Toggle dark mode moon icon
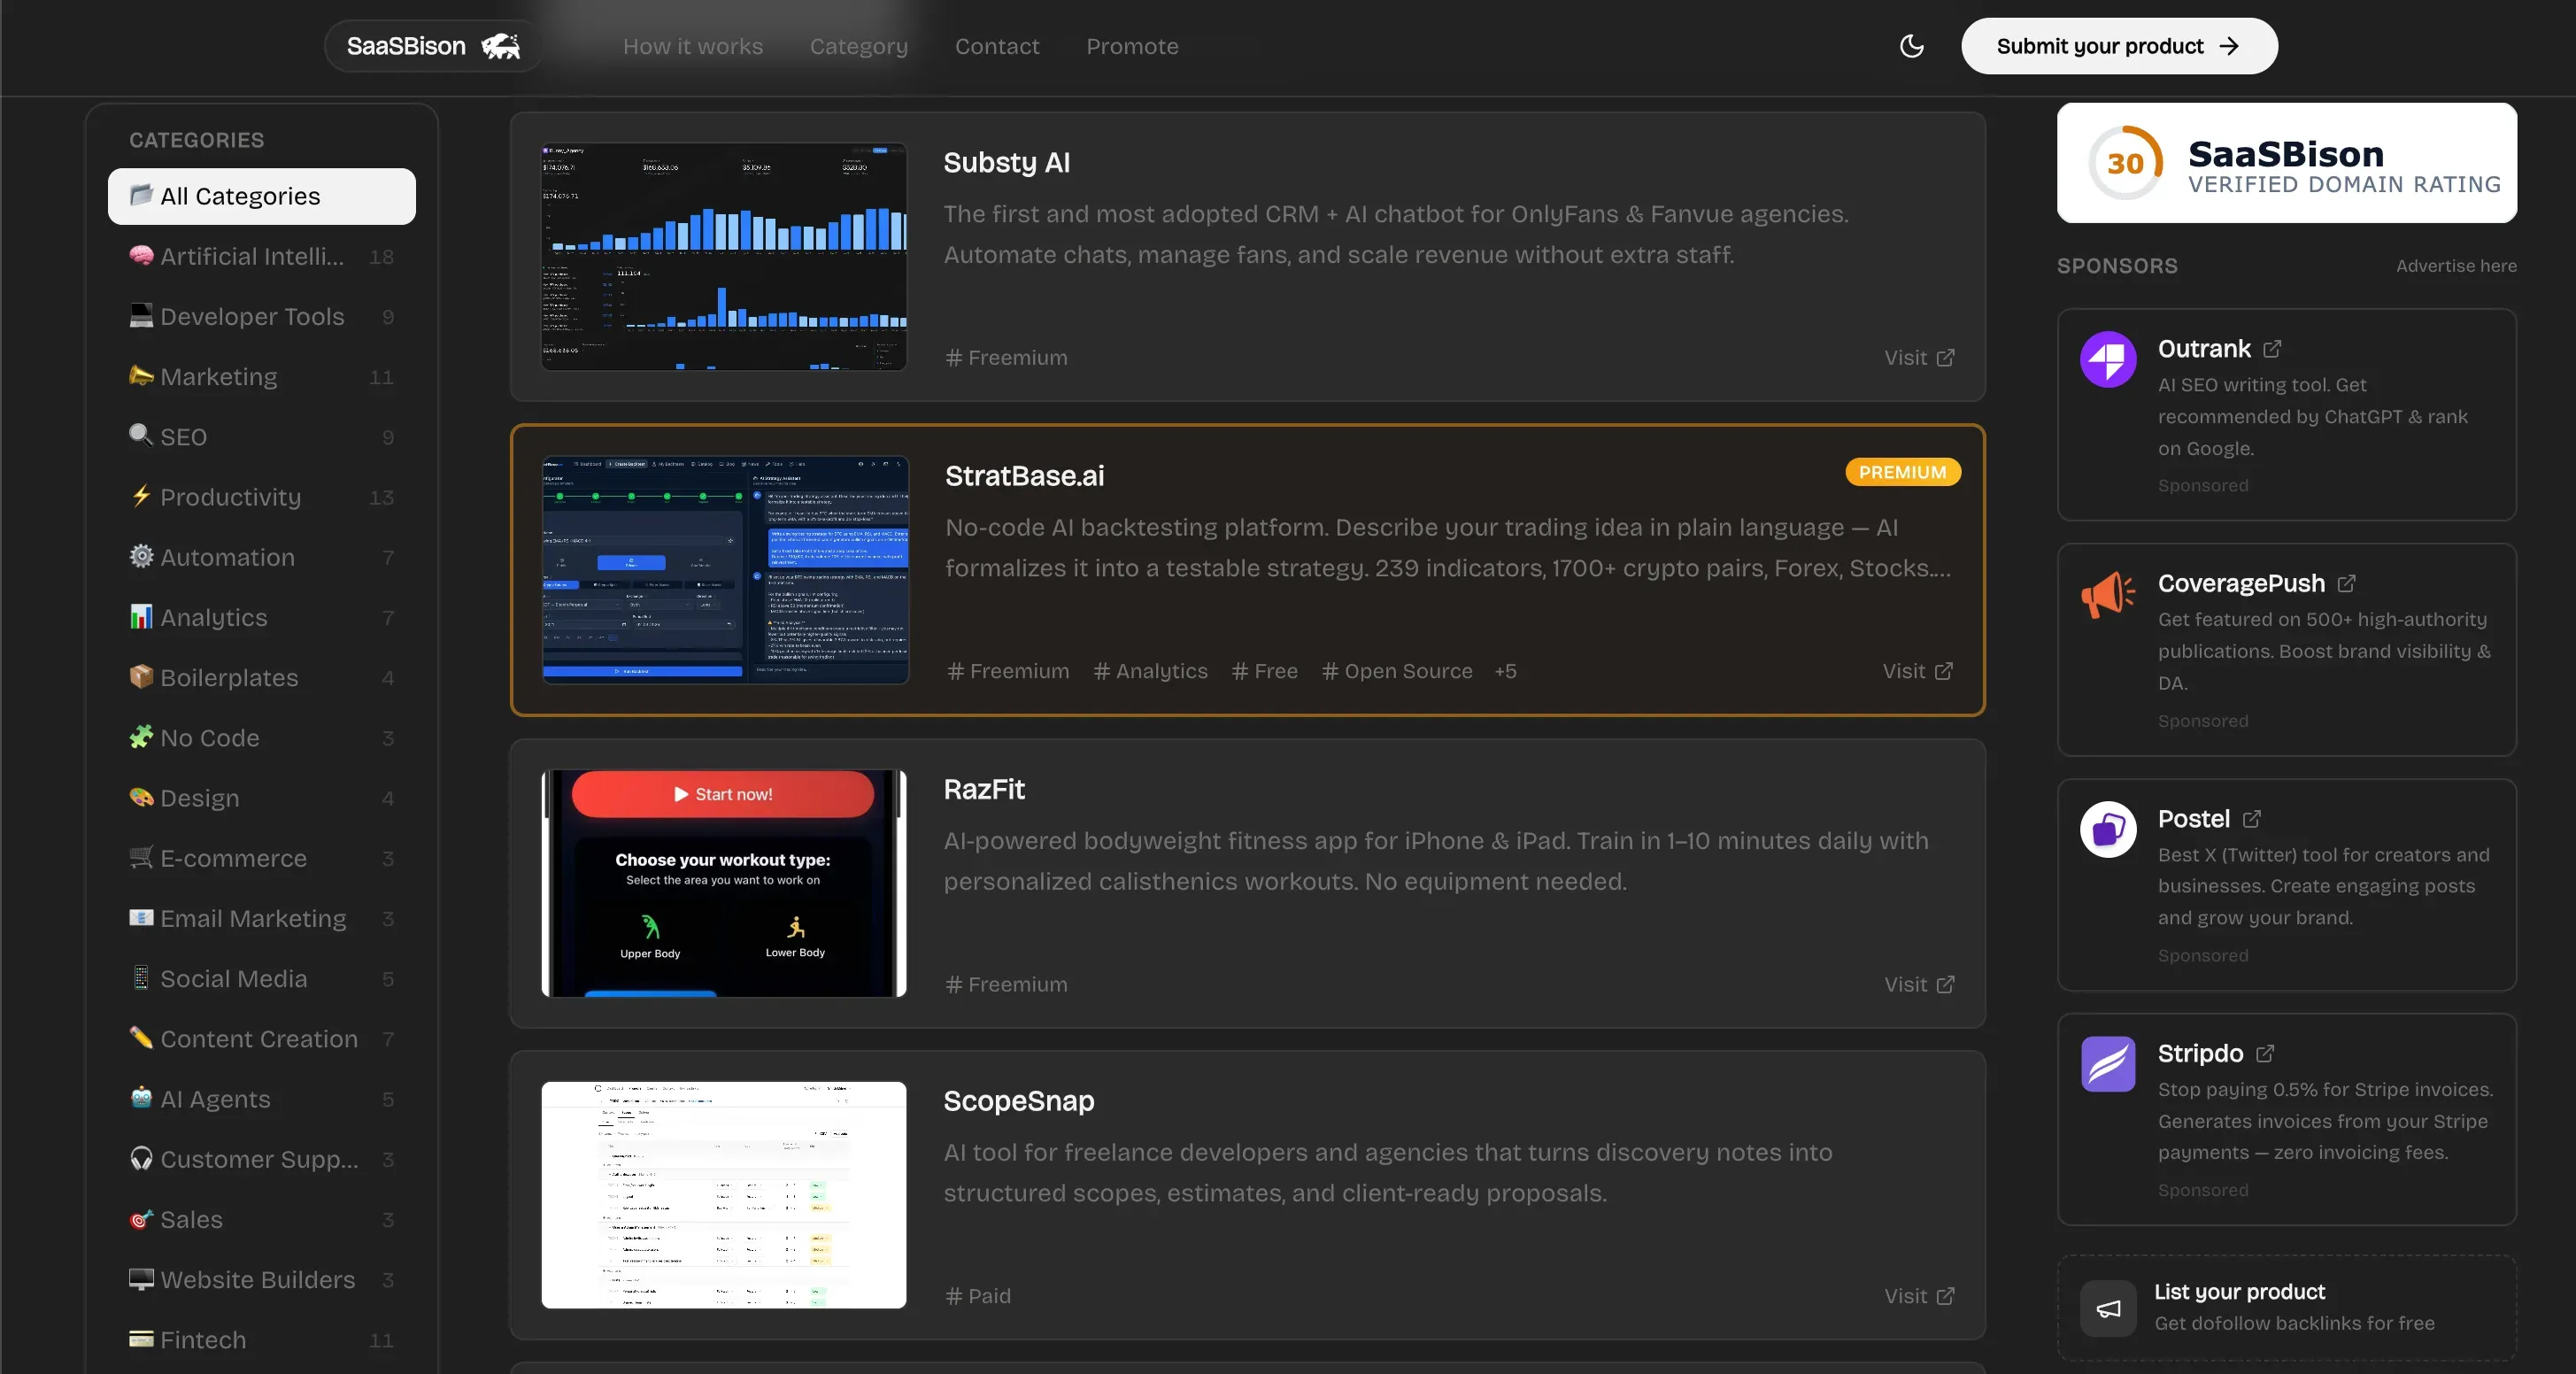The image size is (2576, 1374). 1911,46
